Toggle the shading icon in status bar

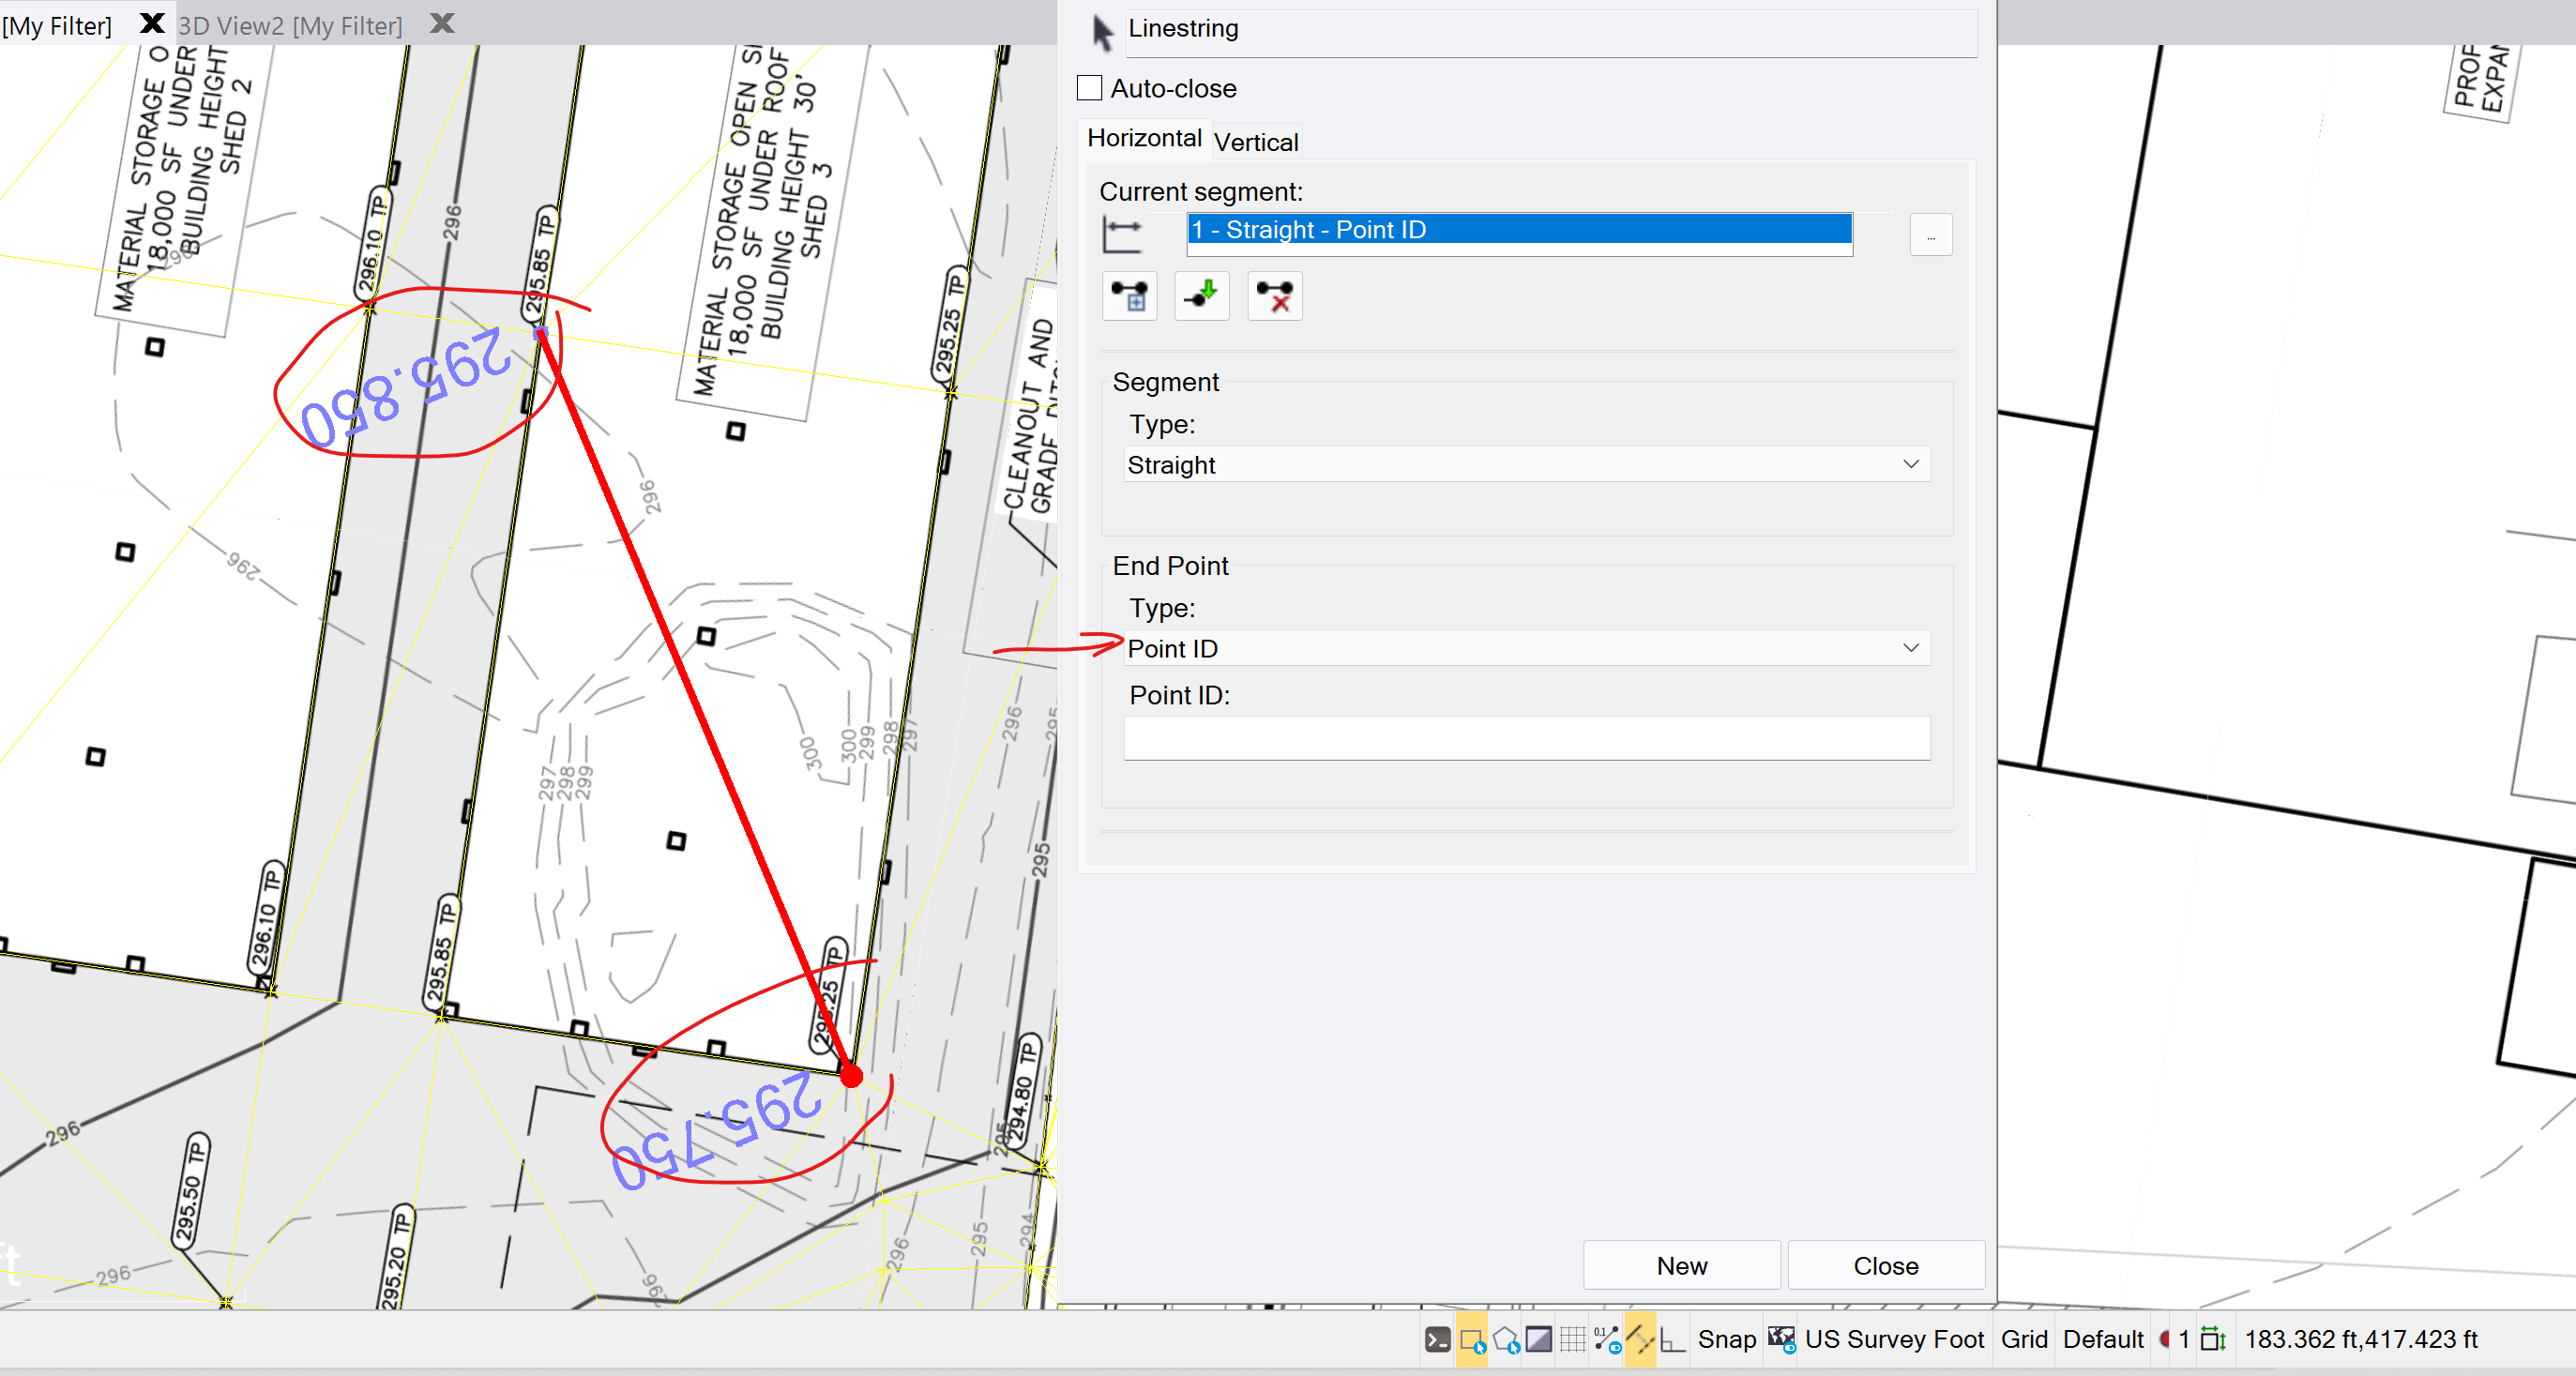click(1539, 1339)
